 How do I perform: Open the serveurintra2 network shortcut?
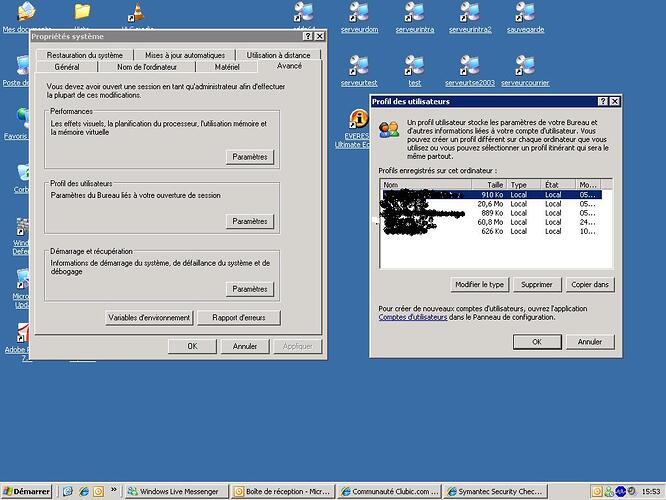470,14
